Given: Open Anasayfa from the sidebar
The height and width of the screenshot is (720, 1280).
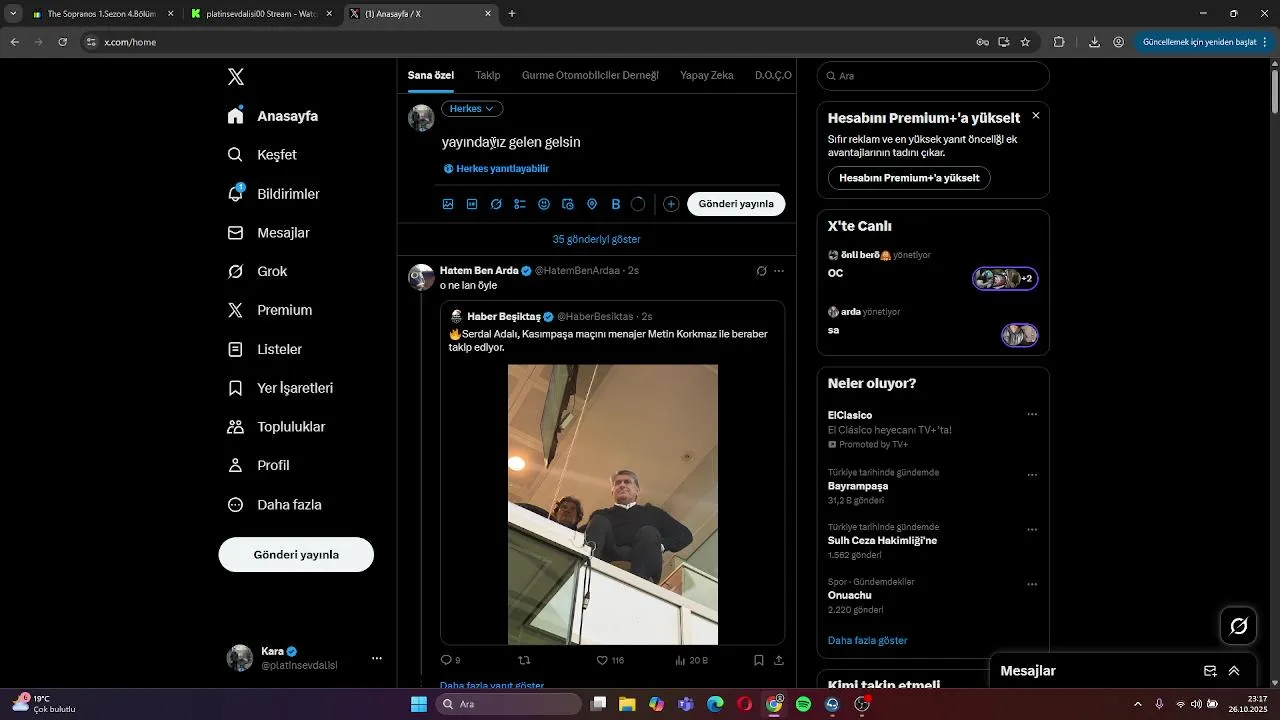Looking at the screenshot, I should coord(273,116).
